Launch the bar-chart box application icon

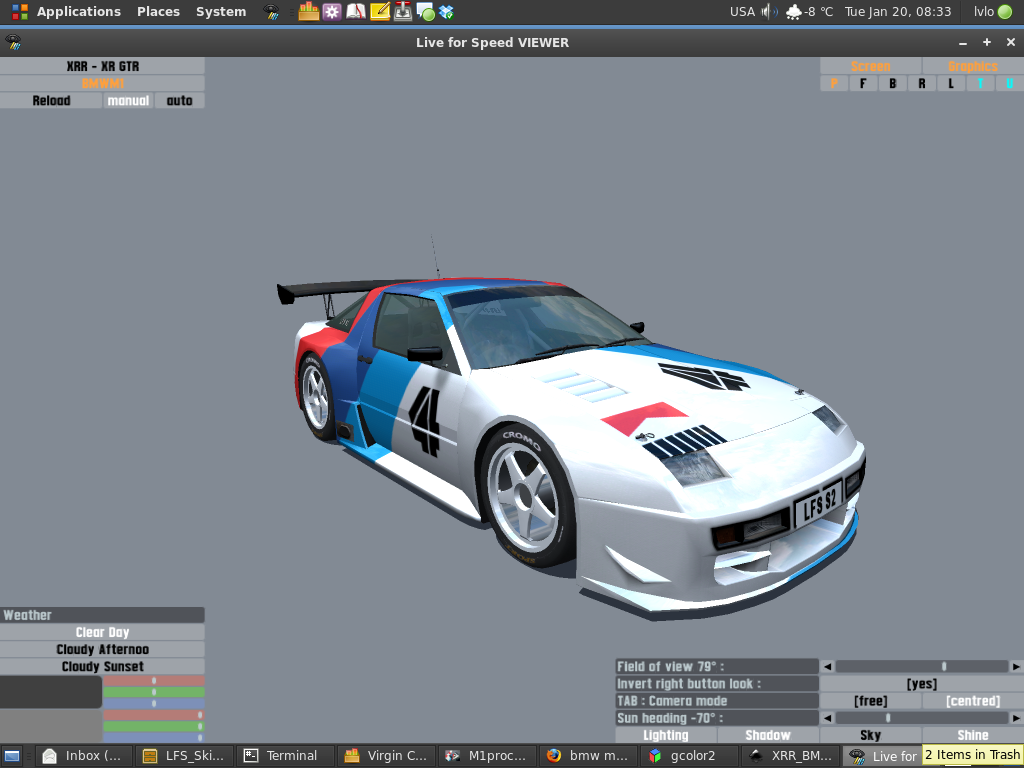(308, 12)
